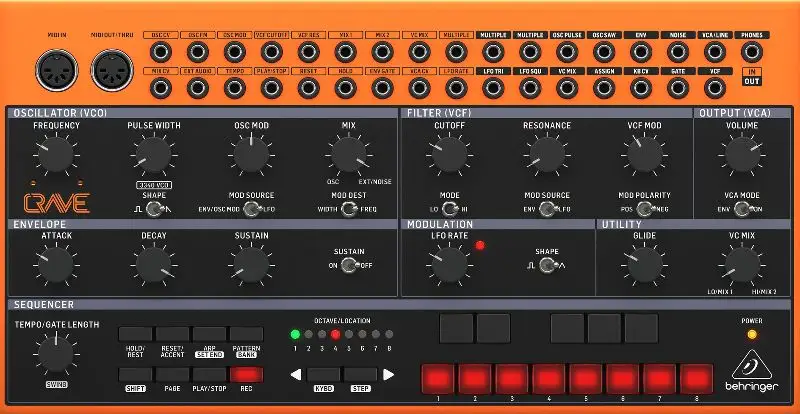This screenshot has height=414, width=800.
Task: Click the TEMPO/GATE LENGTH knob
Action: (55, 354)
